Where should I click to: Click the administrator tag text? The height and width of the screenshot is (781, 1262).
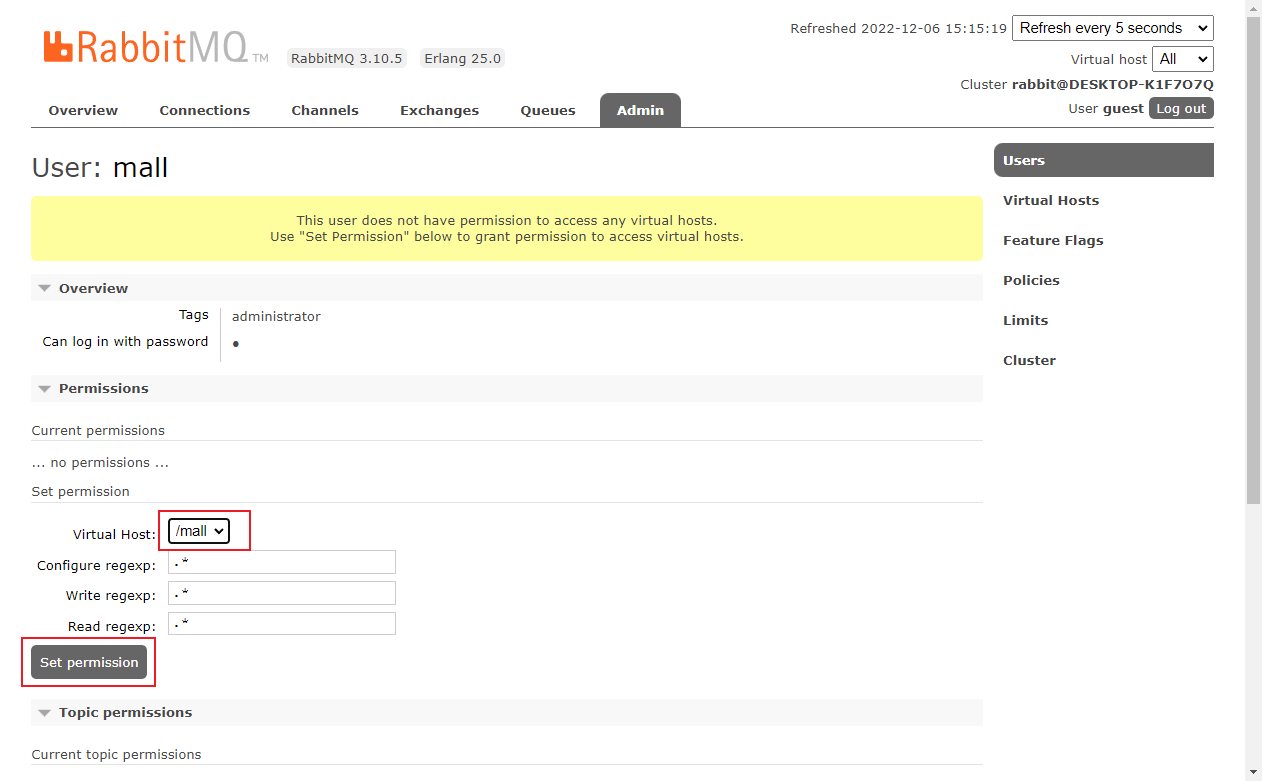[x=276, y=316]
